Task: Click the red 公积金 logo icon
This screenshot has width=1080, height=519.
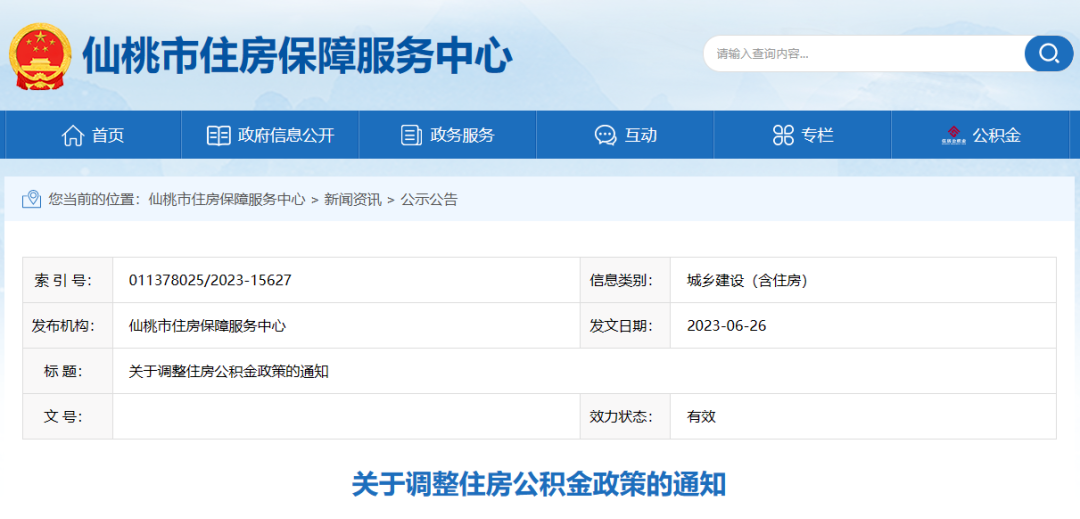Action: (954, 135)
